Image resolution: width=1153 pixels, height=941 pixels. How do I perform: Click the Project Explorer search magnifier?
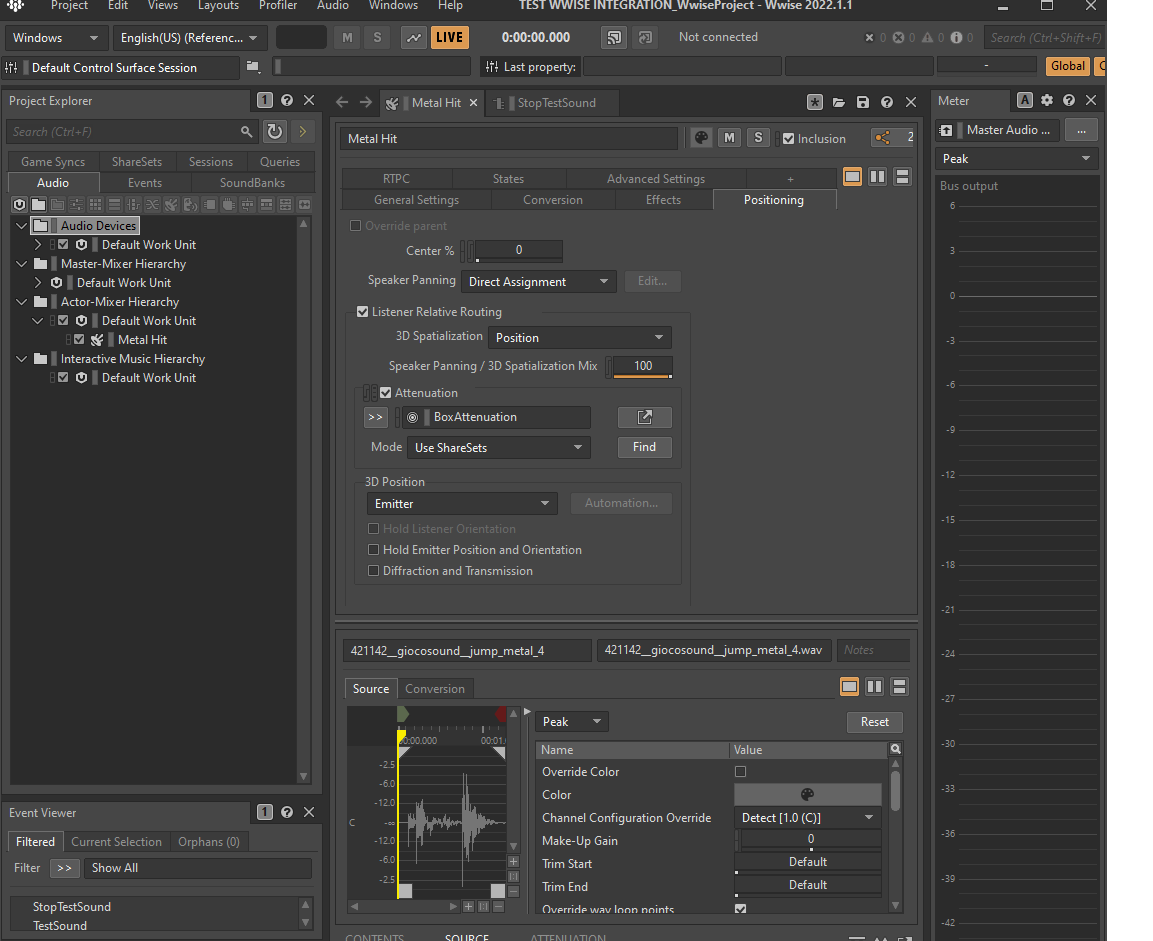[246, 132]
